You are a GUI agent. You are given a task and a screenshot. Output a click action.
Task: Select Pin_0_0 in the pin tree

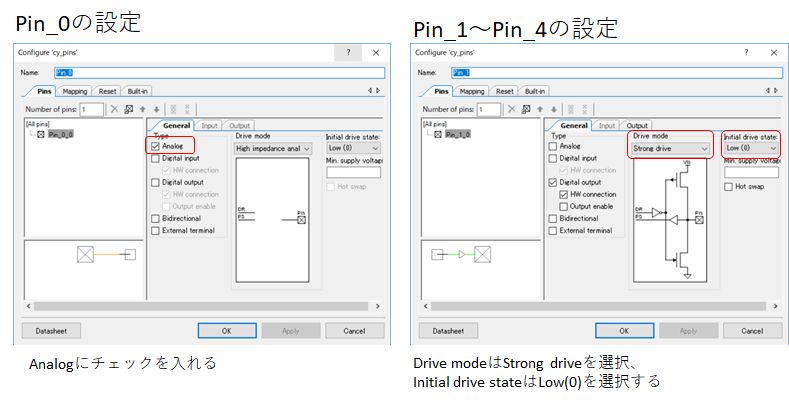tap(60, 134)
